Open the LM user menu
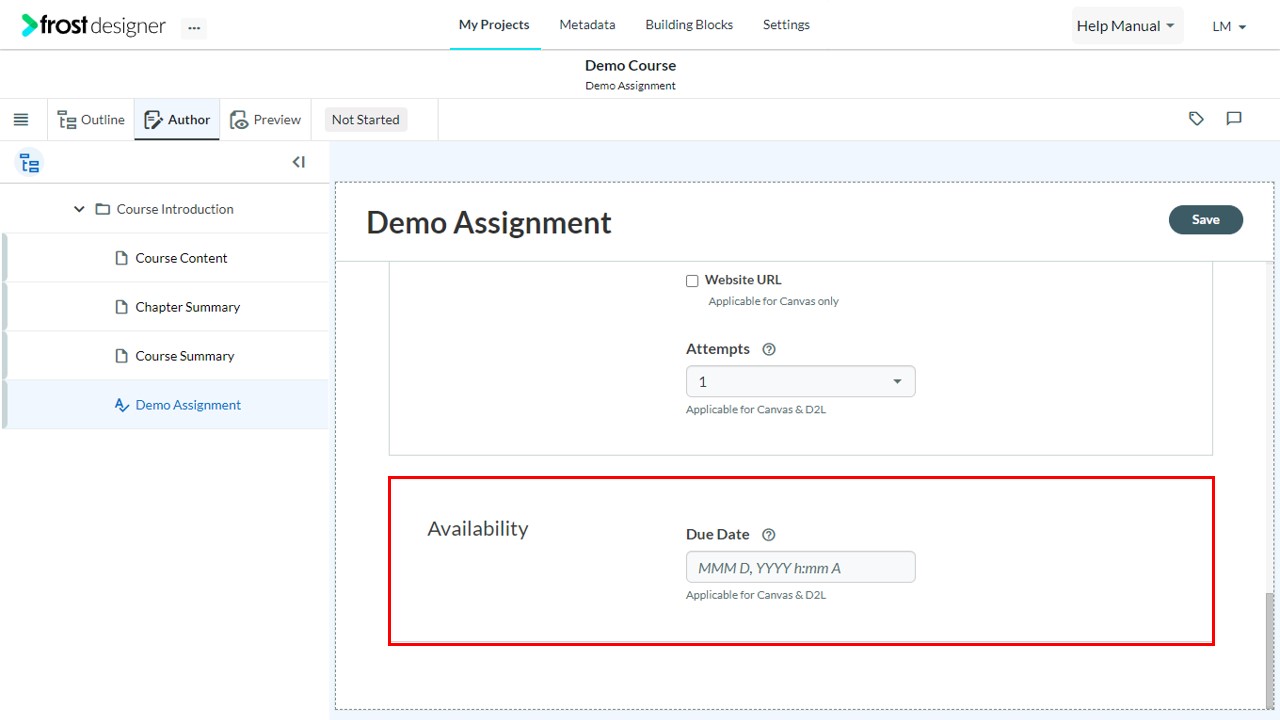 1229,27
